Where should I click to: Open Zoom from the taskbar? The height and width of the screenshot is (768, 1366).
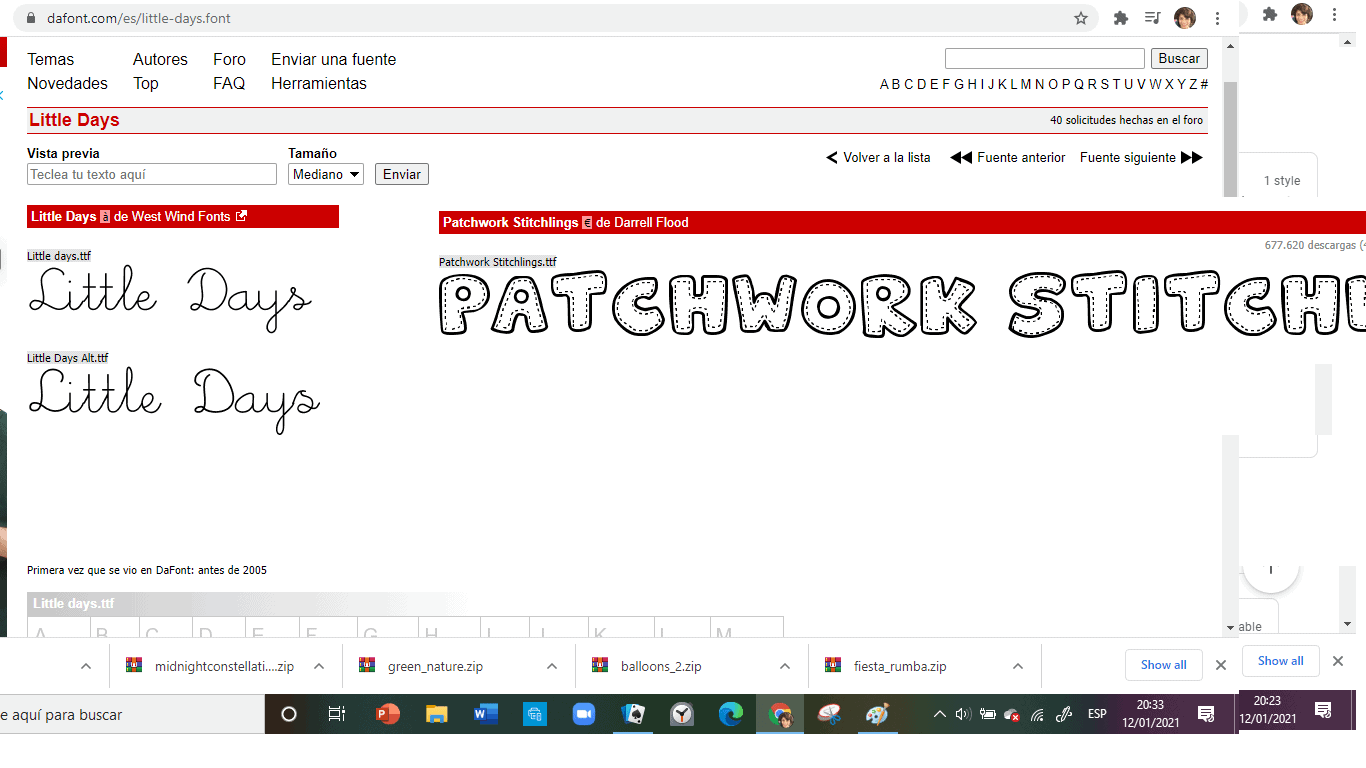[583, 714]
